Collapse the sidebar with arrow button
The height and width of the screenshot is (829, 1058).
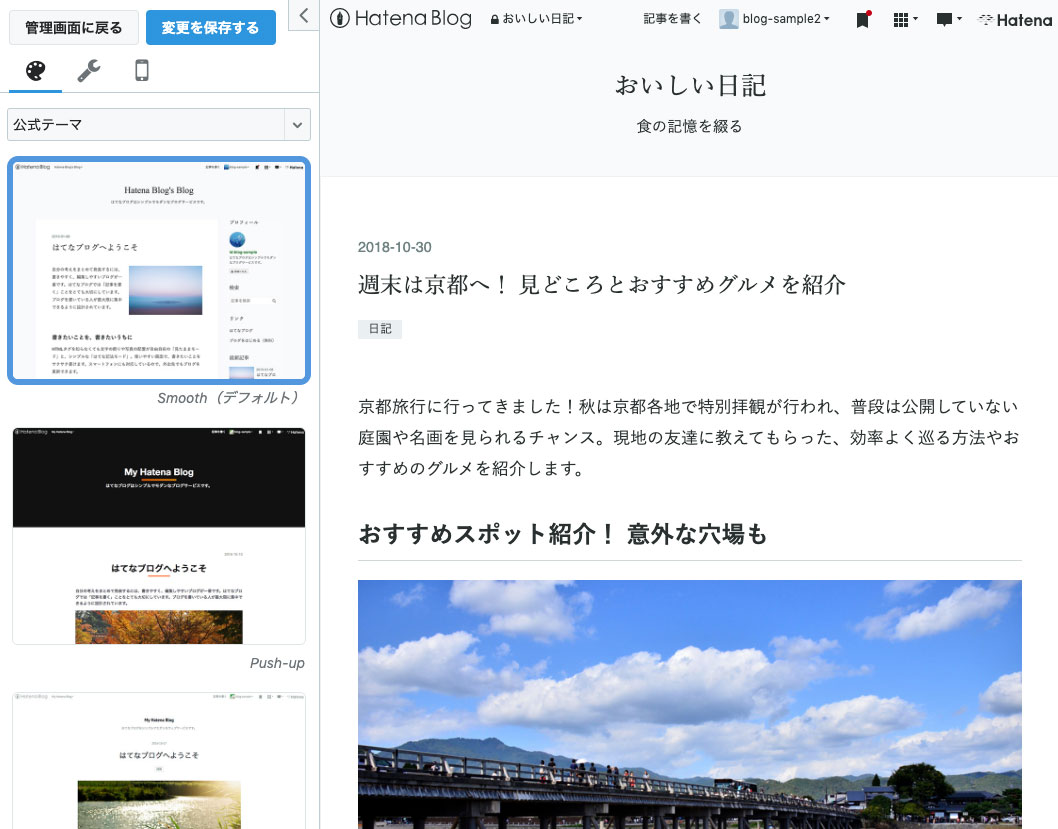pyautogui.click(x=304, y=14)
